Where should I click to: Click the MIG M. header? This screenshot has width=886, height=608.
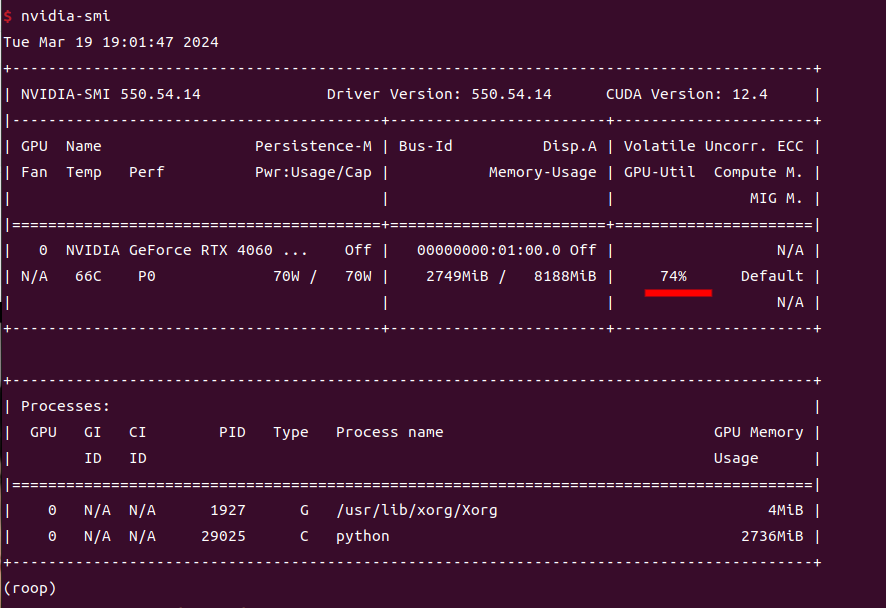pyautogui.click(x=776, y=198)
